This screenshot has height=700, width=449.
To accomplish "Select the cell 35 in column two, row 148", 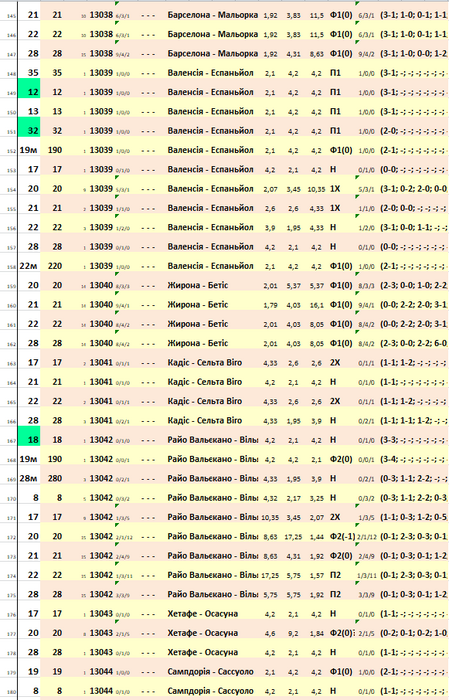I will tap(57, 73).
